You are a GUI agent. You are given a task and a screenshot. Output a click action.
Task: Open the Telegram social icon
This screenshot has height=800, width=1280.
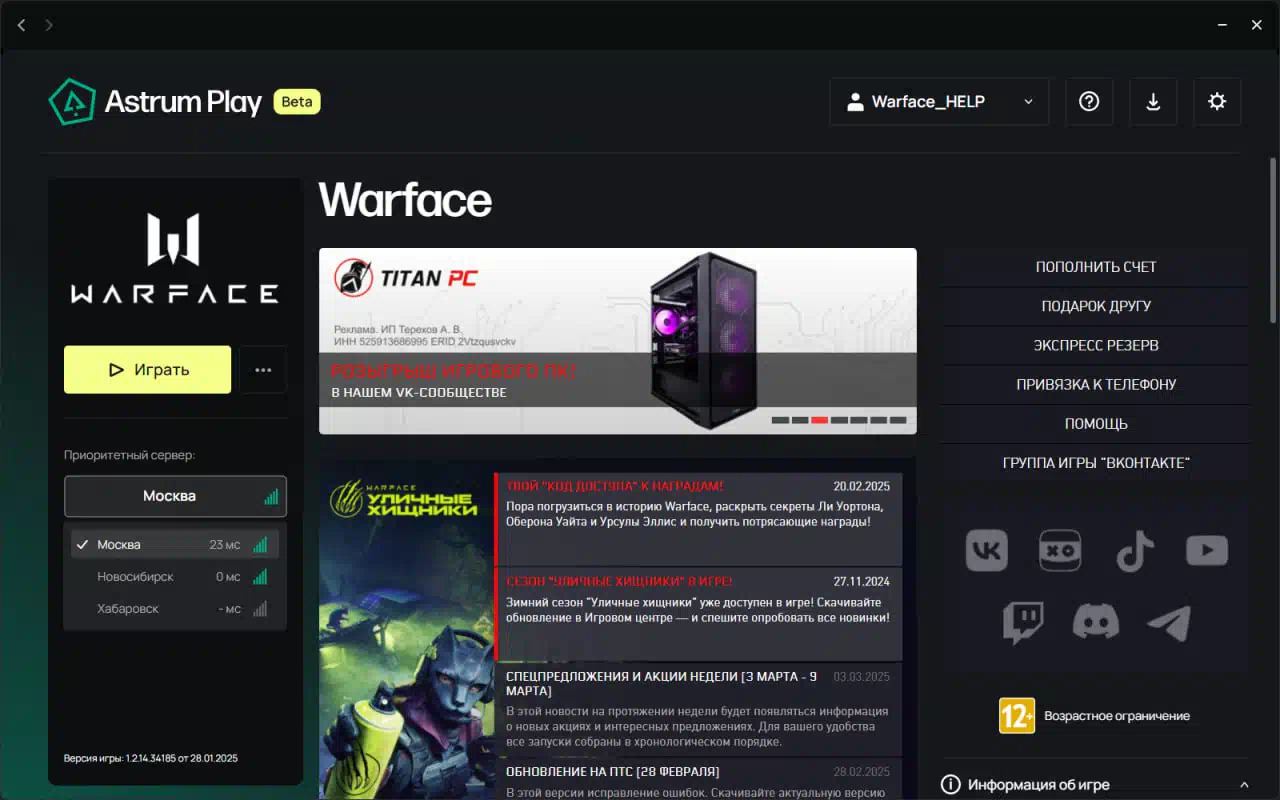click(1169, 622)
